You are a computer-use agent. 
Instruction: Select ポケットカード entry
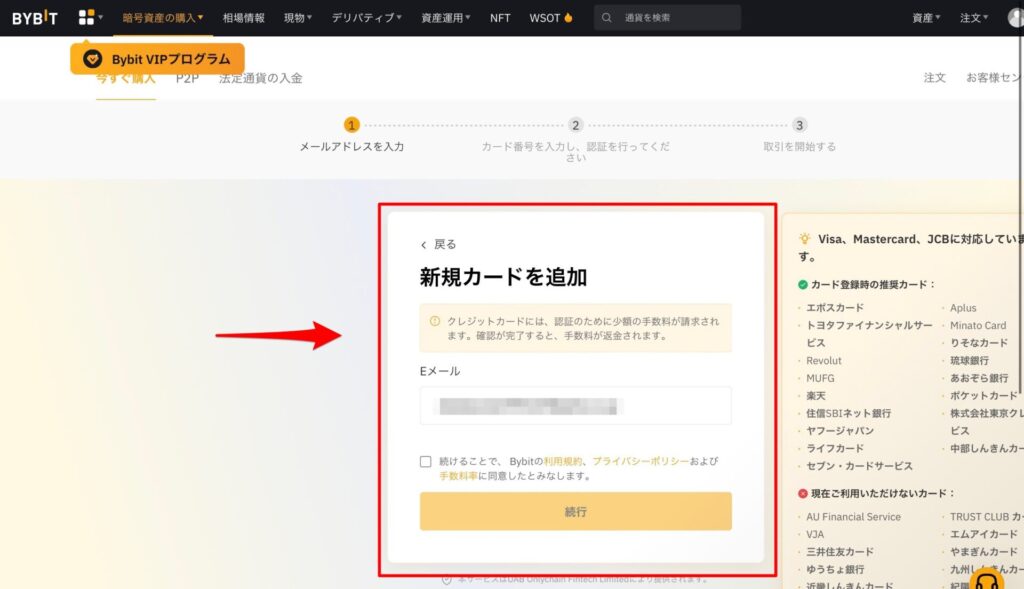pos(984,396)
